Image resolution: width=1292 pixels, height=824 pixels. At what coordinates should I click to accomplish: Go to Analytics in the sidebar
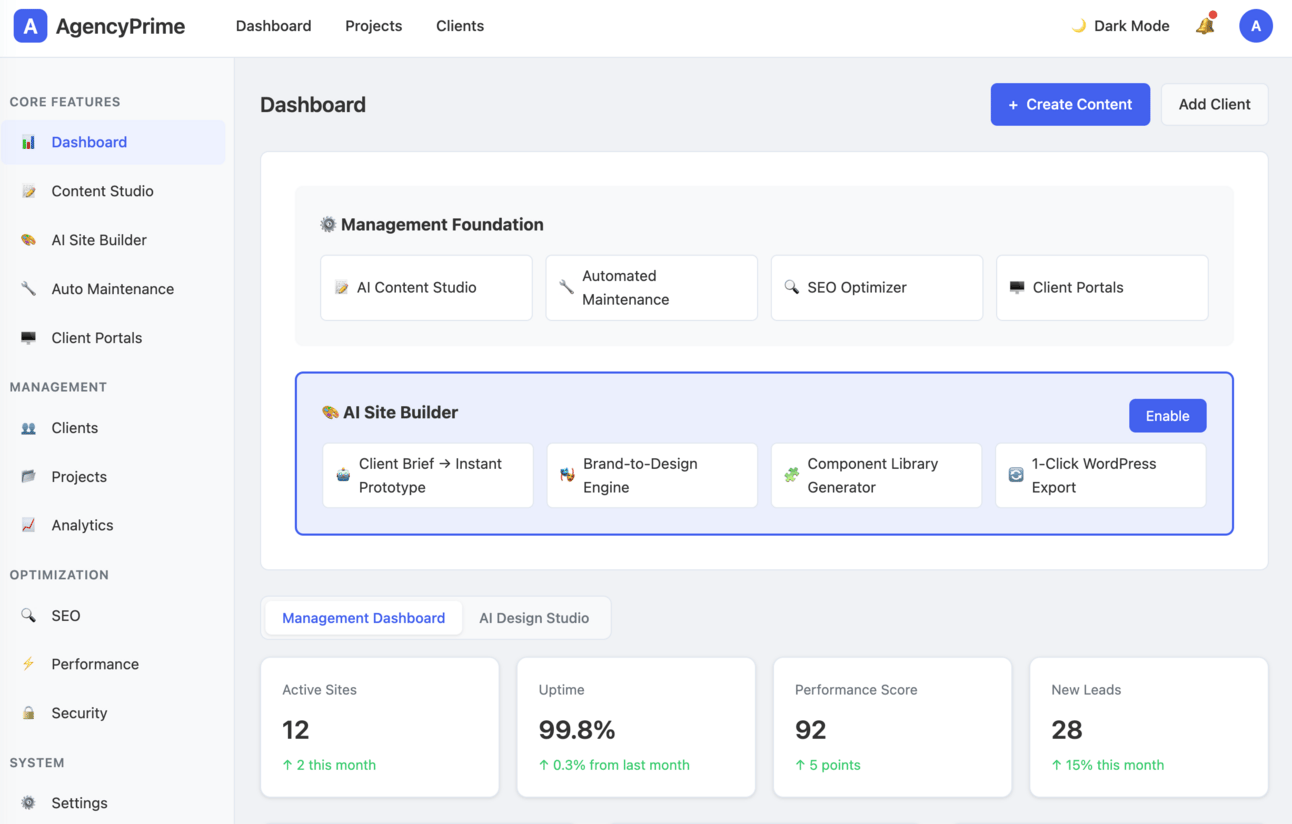[82, 525]
